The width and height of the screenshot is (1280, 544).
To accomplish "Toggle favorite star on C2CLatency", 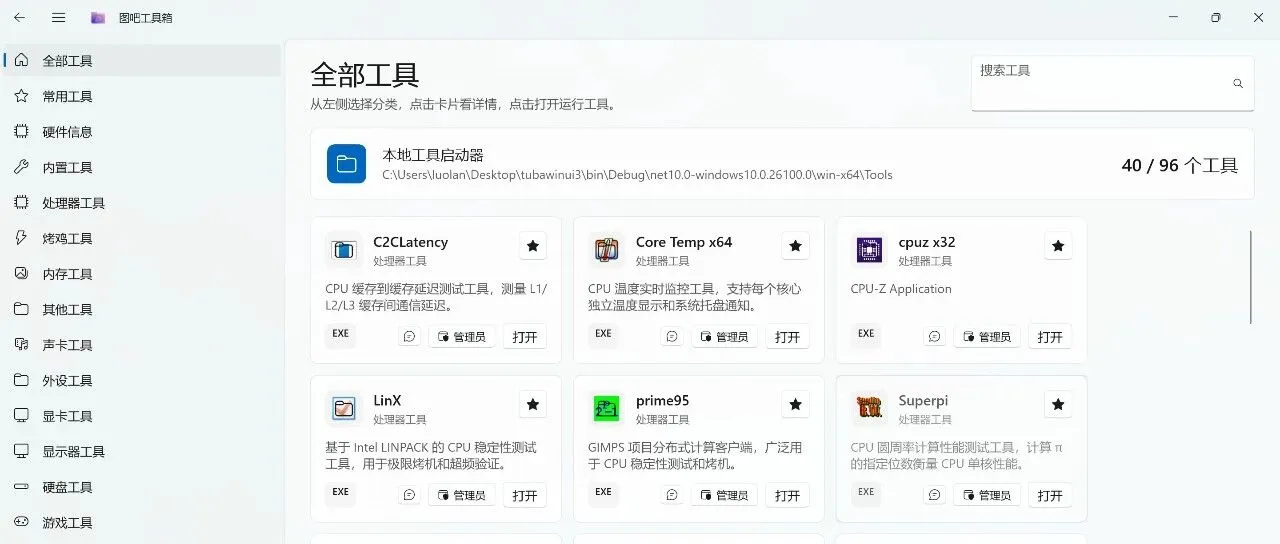I will click(x=533, y=246).
